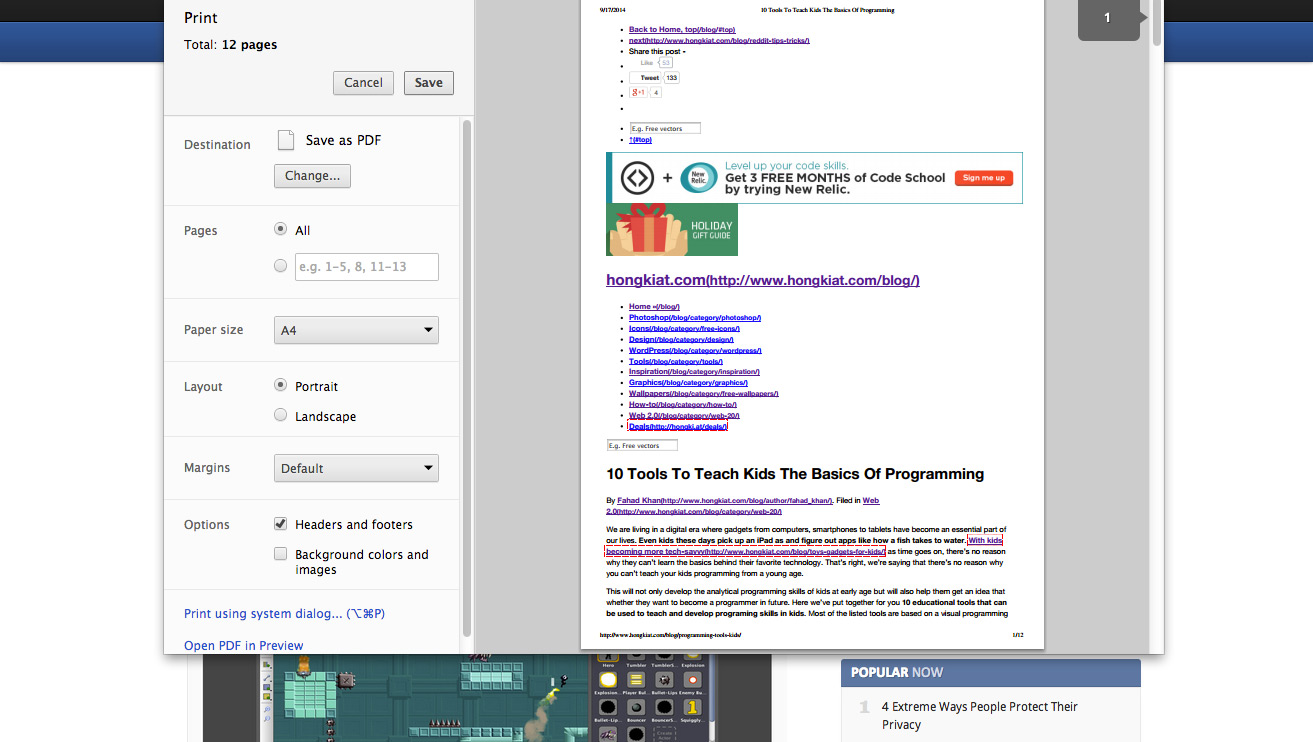Screen dimensions: 1313x742
Task: Click the New Relic logo in the banner
Action: (x=699, y=178)
